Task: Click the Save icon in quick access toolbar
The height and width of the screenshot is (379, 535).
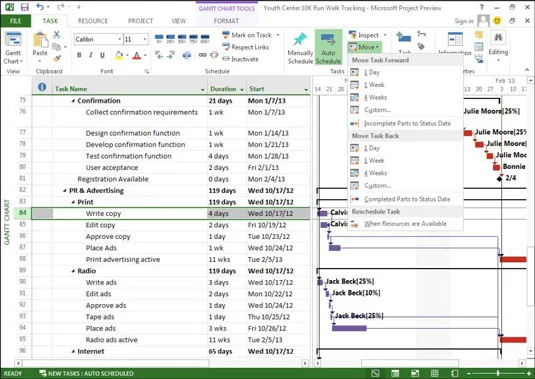Action: coord(24,7)
